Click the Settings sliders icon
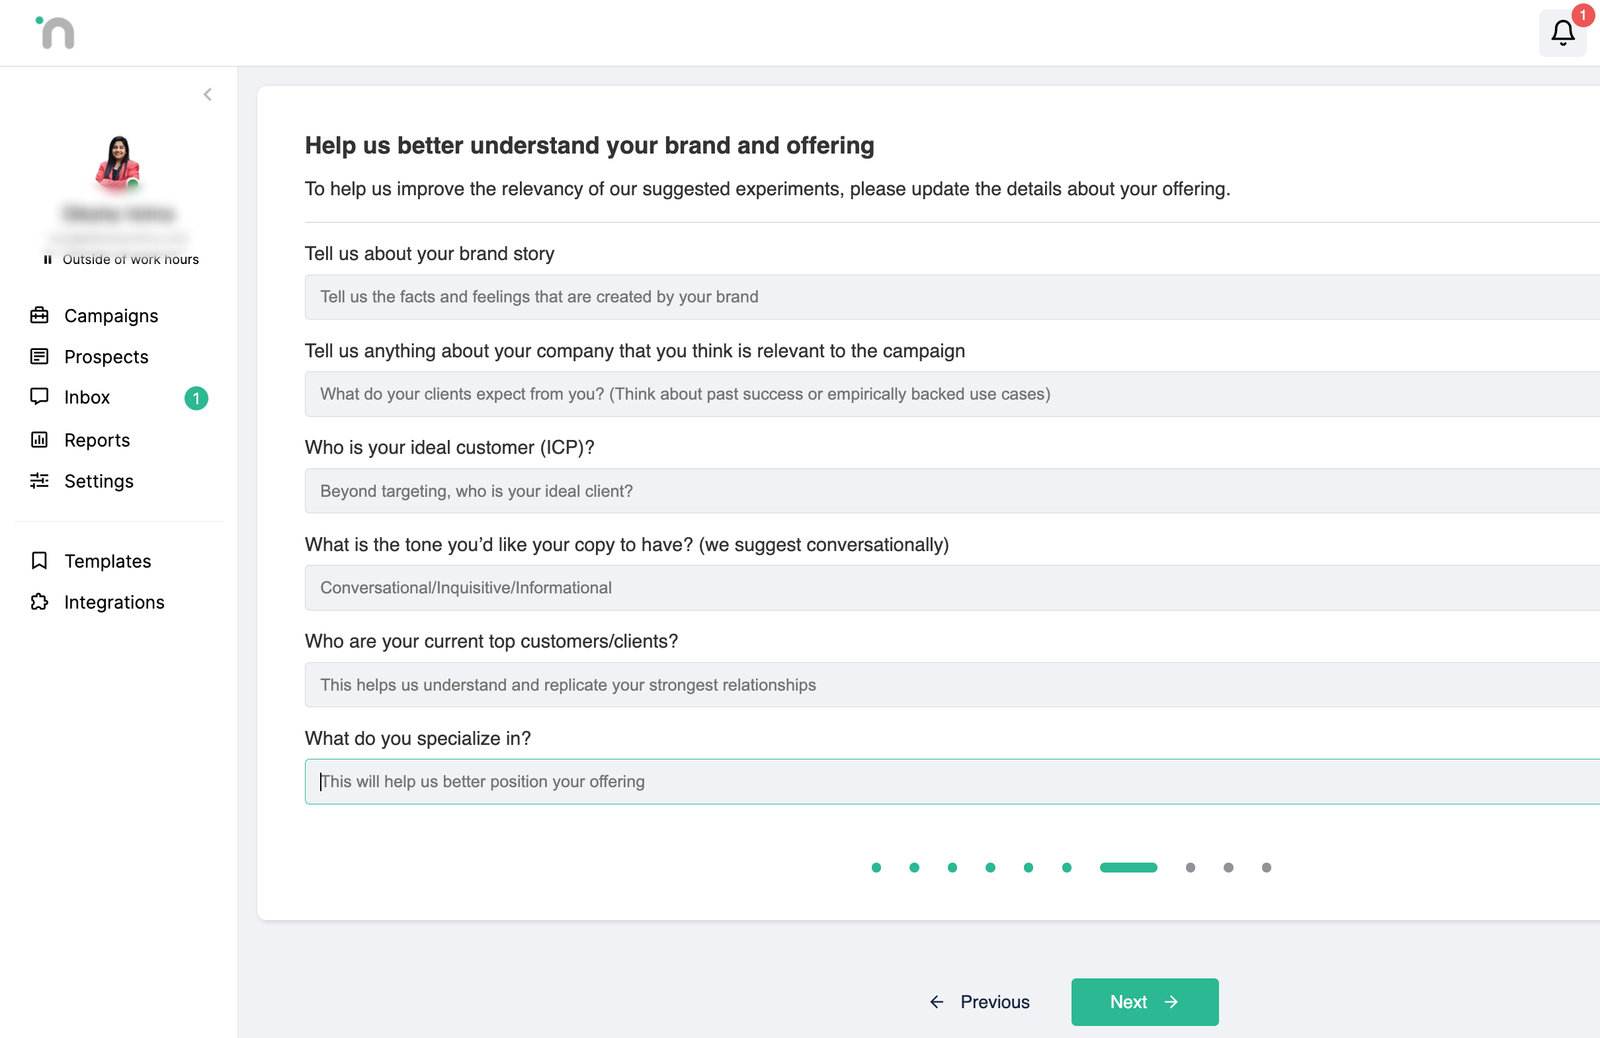Viewport: 1600px width, 1038px height. tap(40, 481)
